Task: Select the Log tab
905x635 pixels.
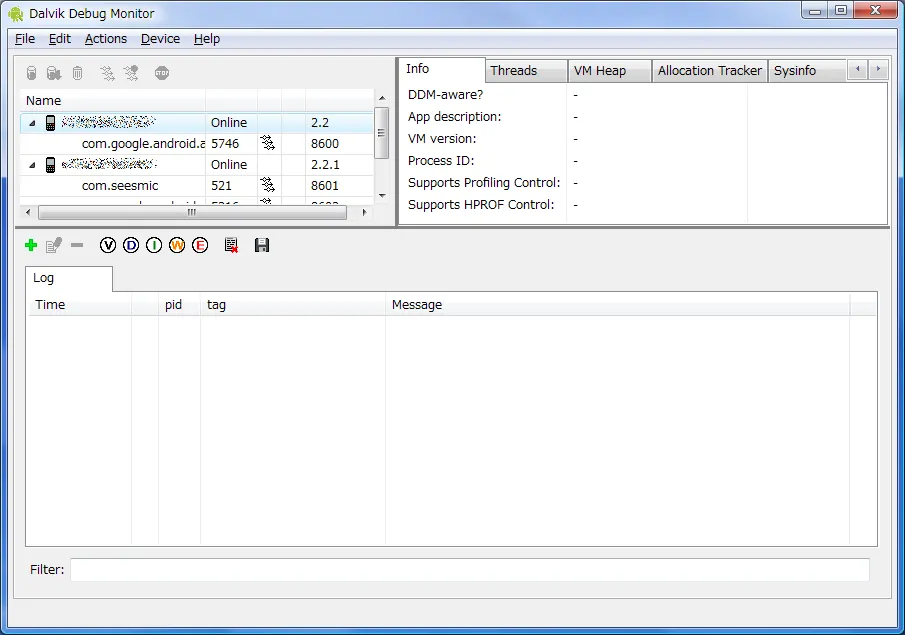Action: click(69, 278)
